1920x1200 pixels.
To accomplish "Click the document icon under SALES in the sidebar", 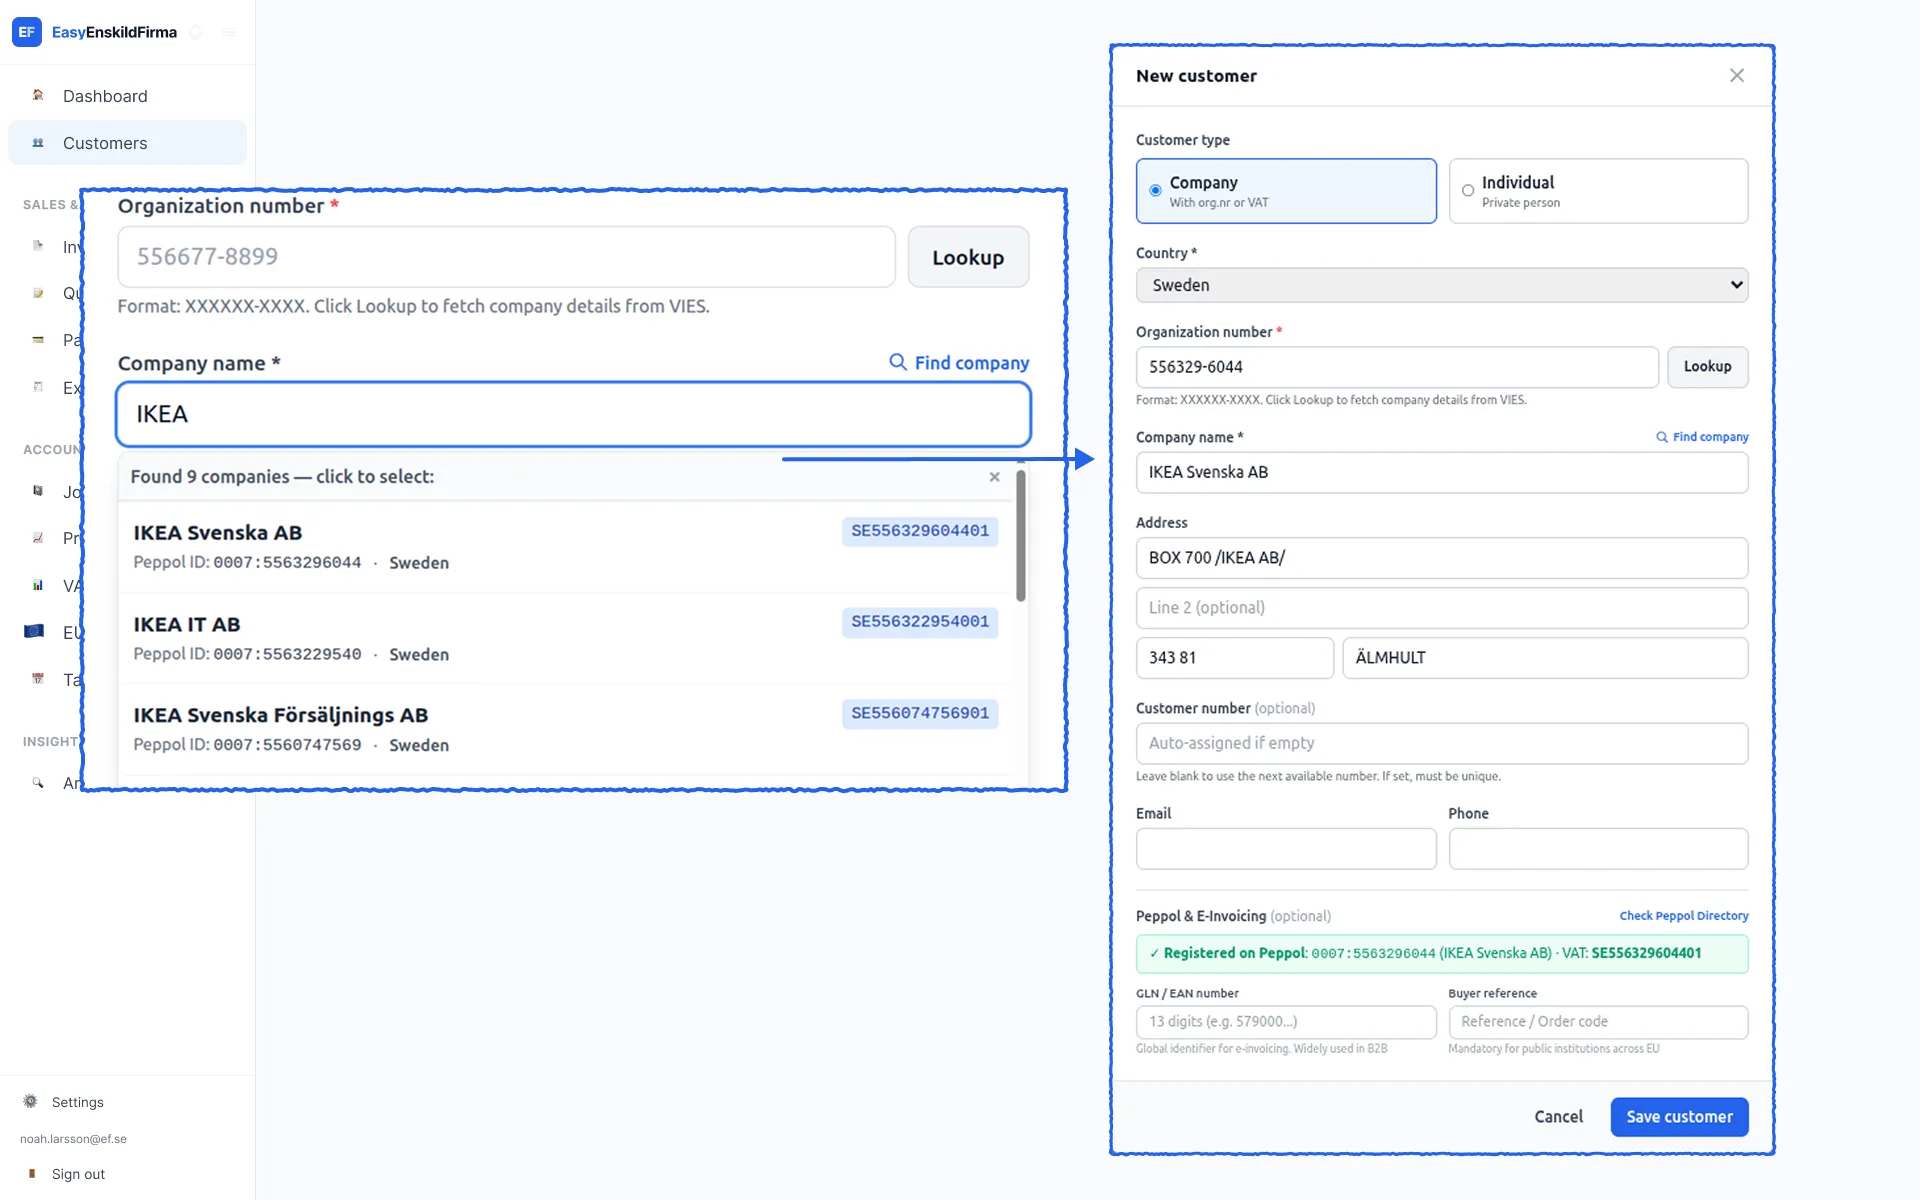I will click(x=38, y=246).
